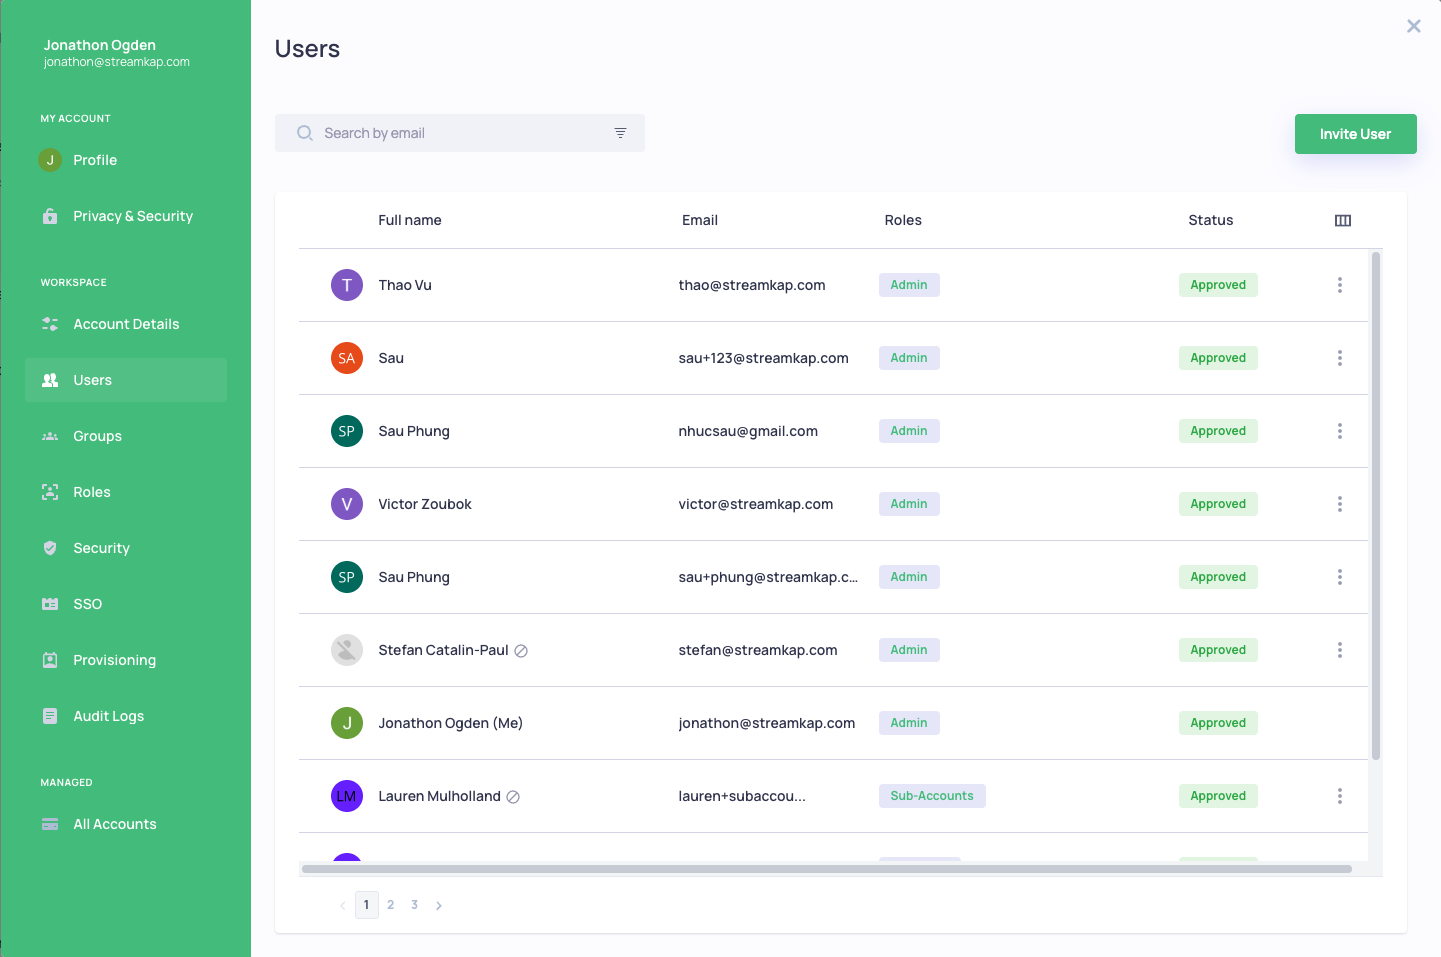Click the magnifying glass in the search bar
Viewport: 1441px width, 957px height.
click(x=304, y=132)
